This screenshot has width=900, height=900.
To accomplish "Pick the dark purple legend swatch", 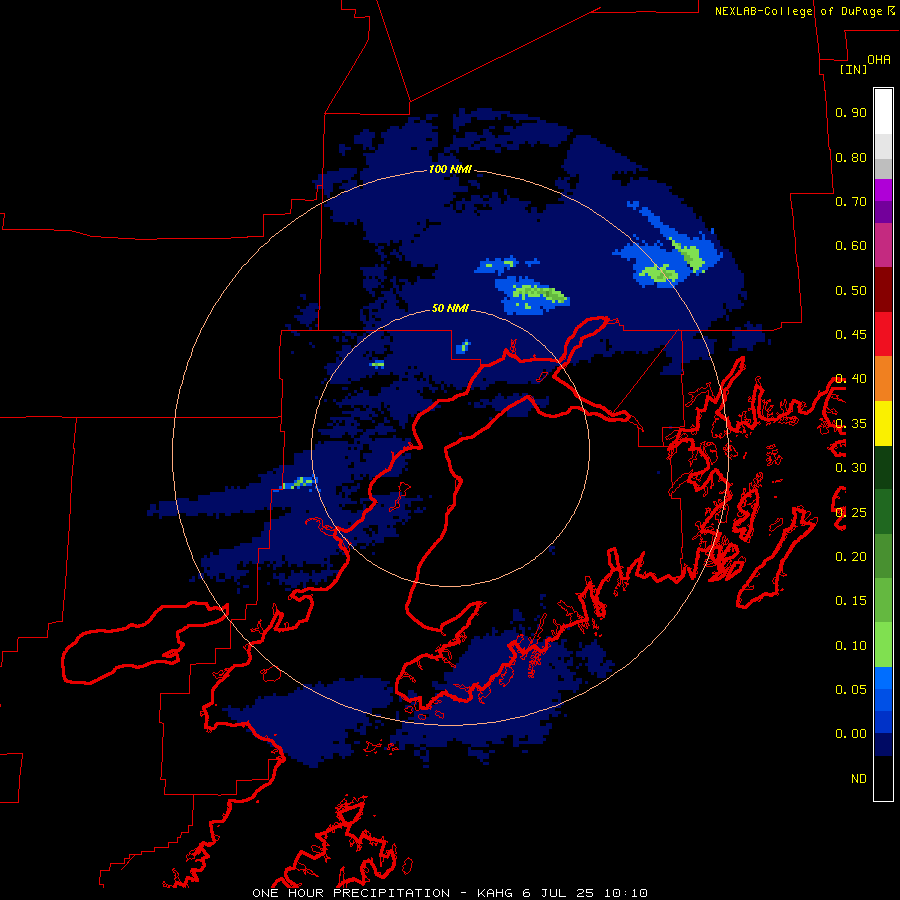I will pos(883,212).
